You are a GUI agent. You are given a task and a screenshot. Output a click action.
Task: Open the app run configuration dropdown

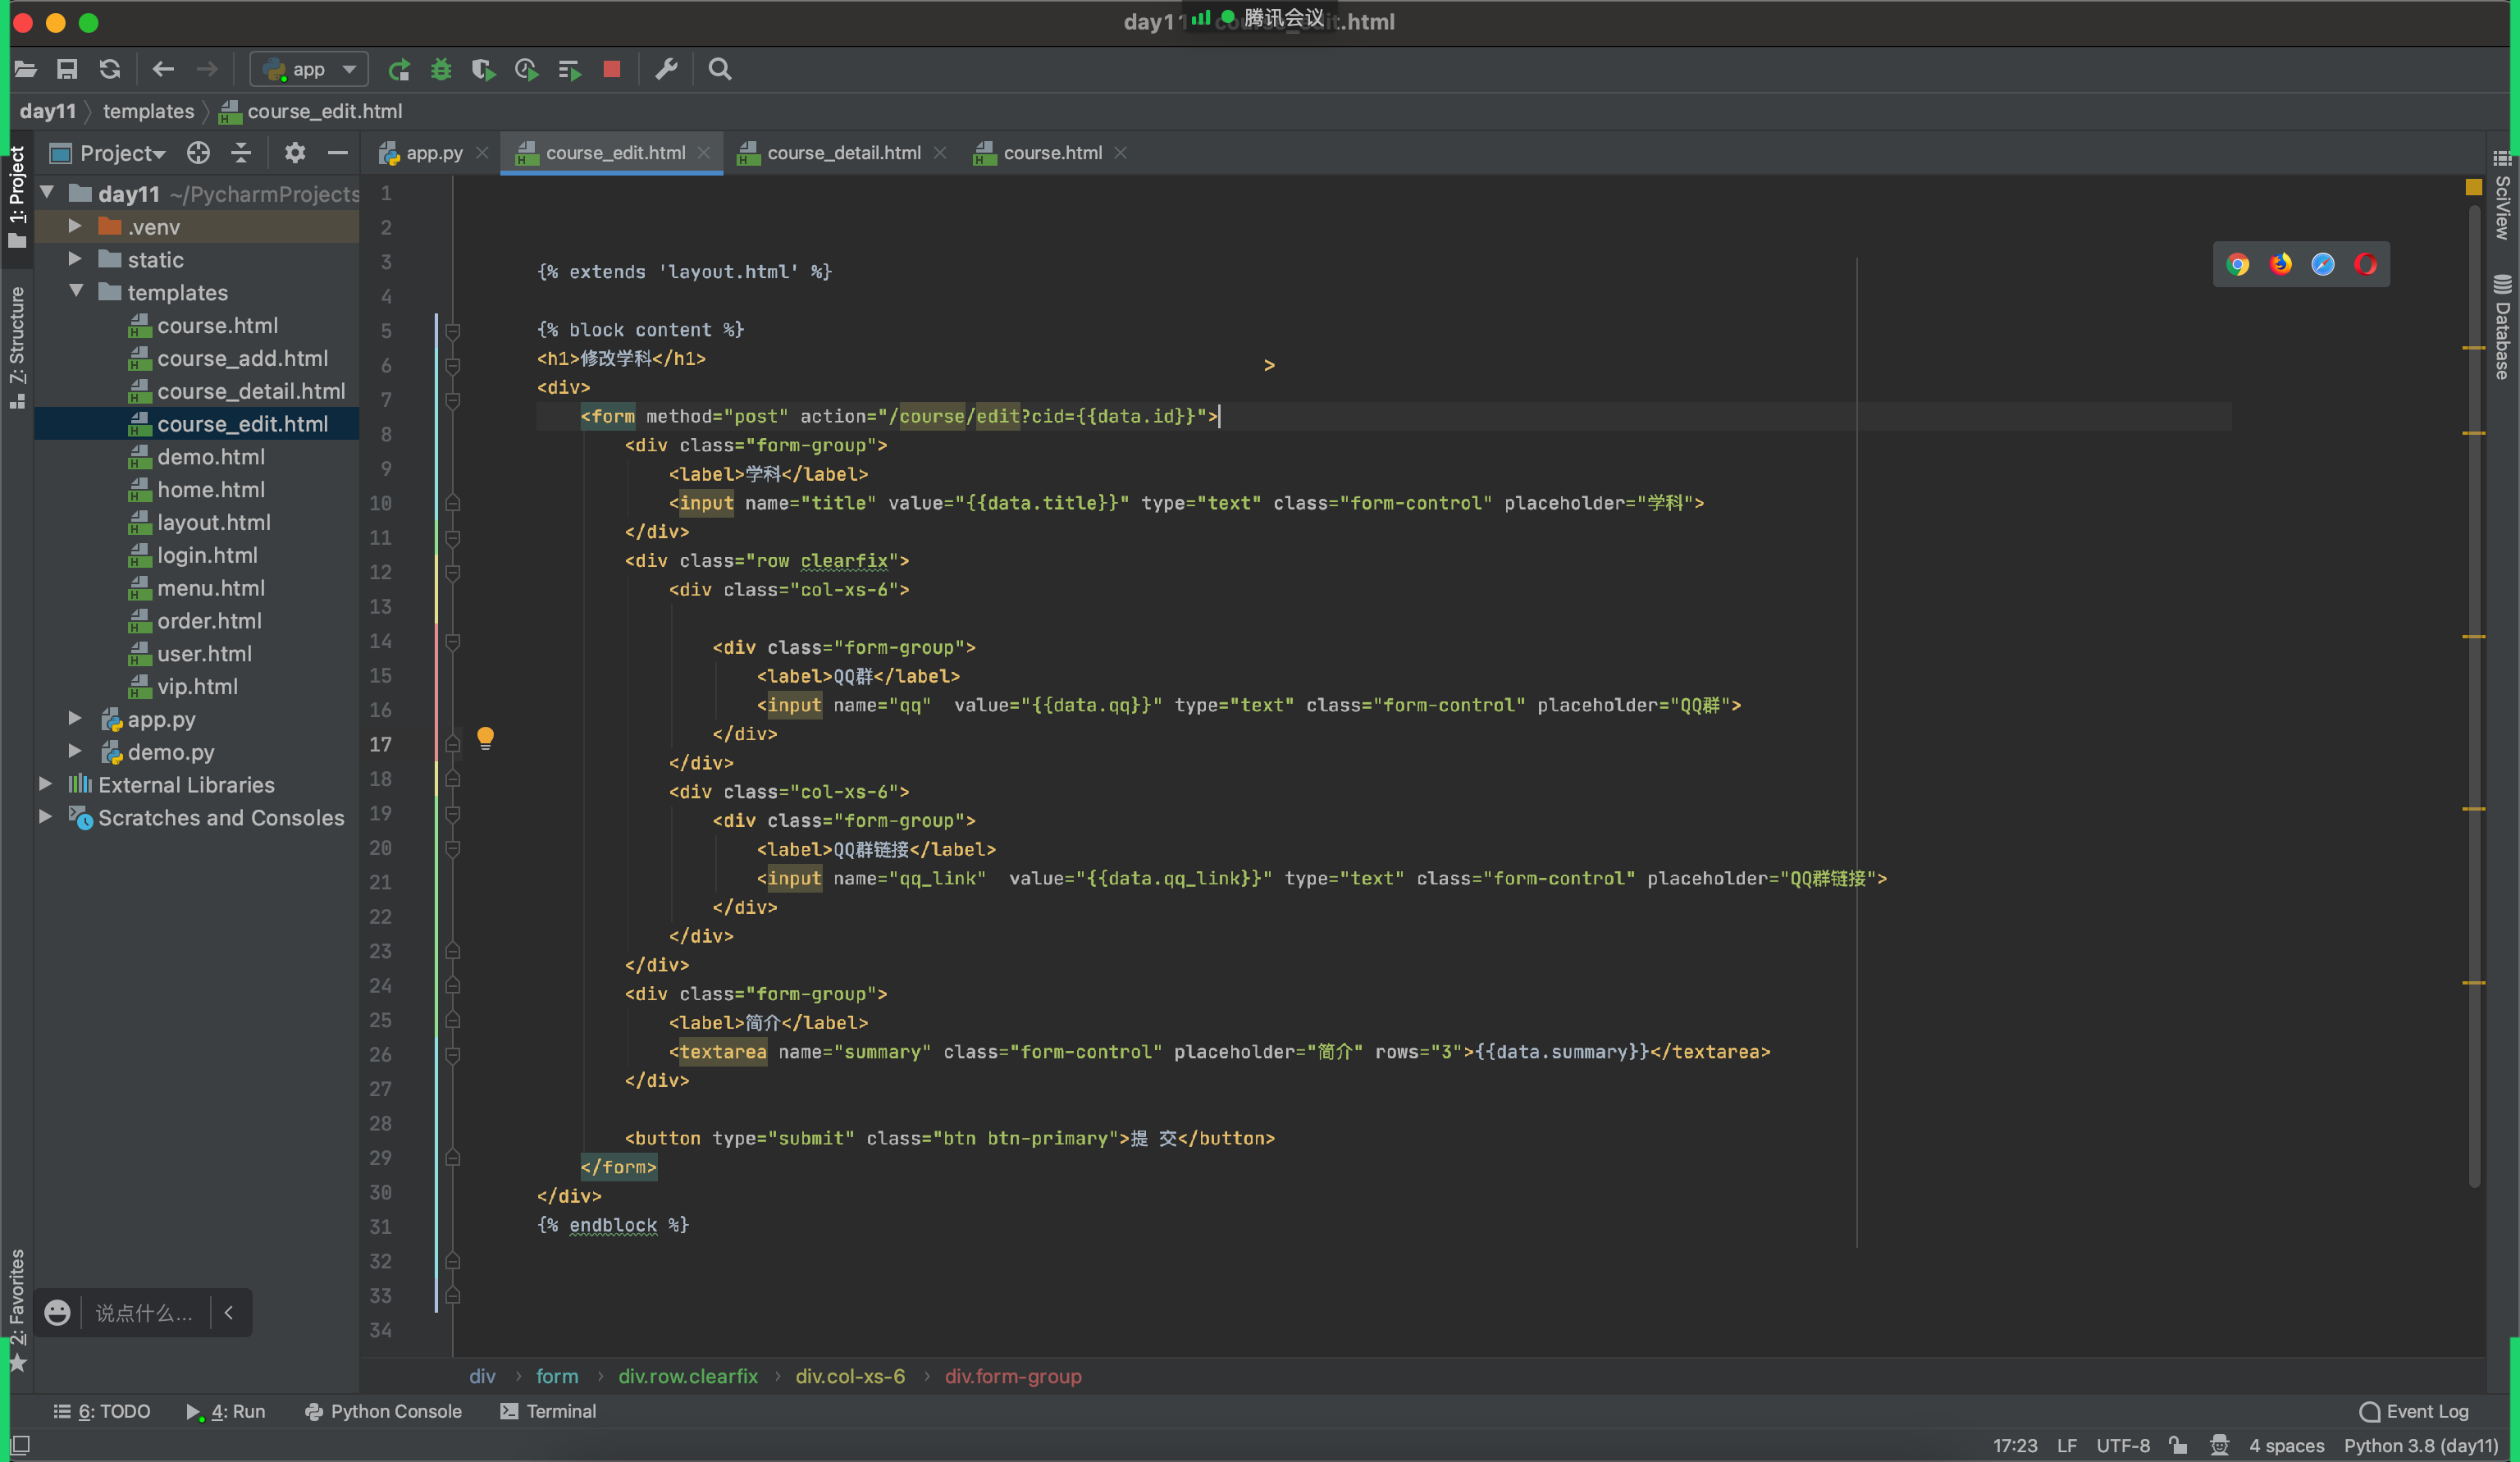[x=309, y=69]
